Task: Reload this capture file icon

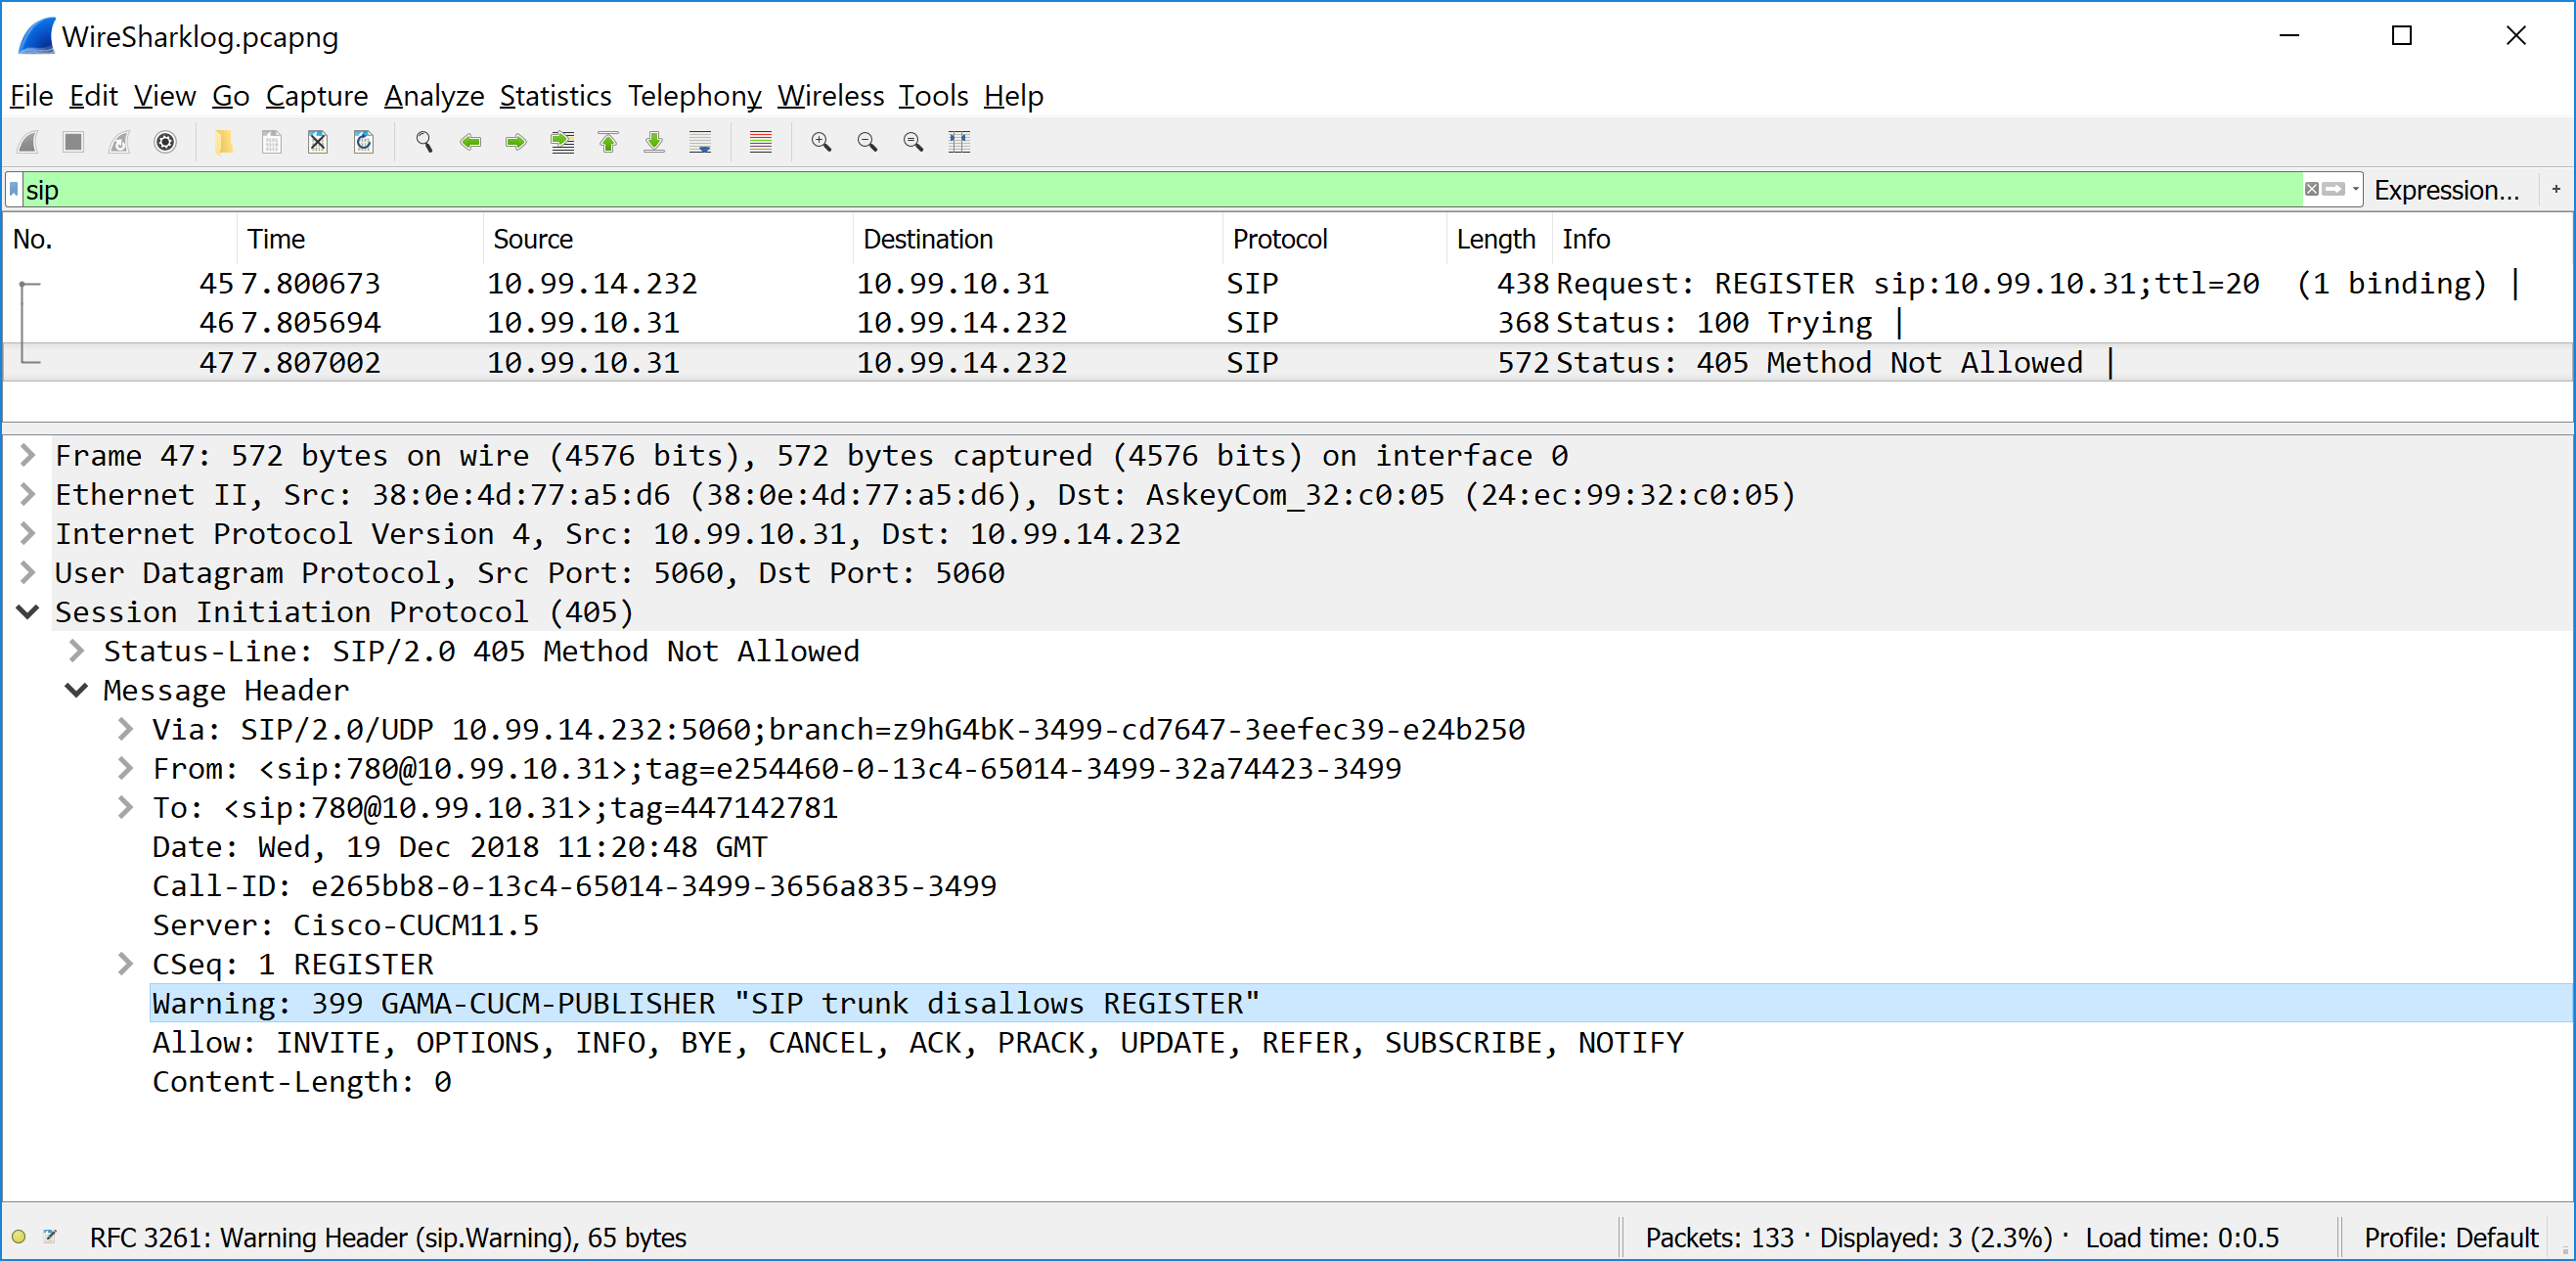Action: [364, 142]
